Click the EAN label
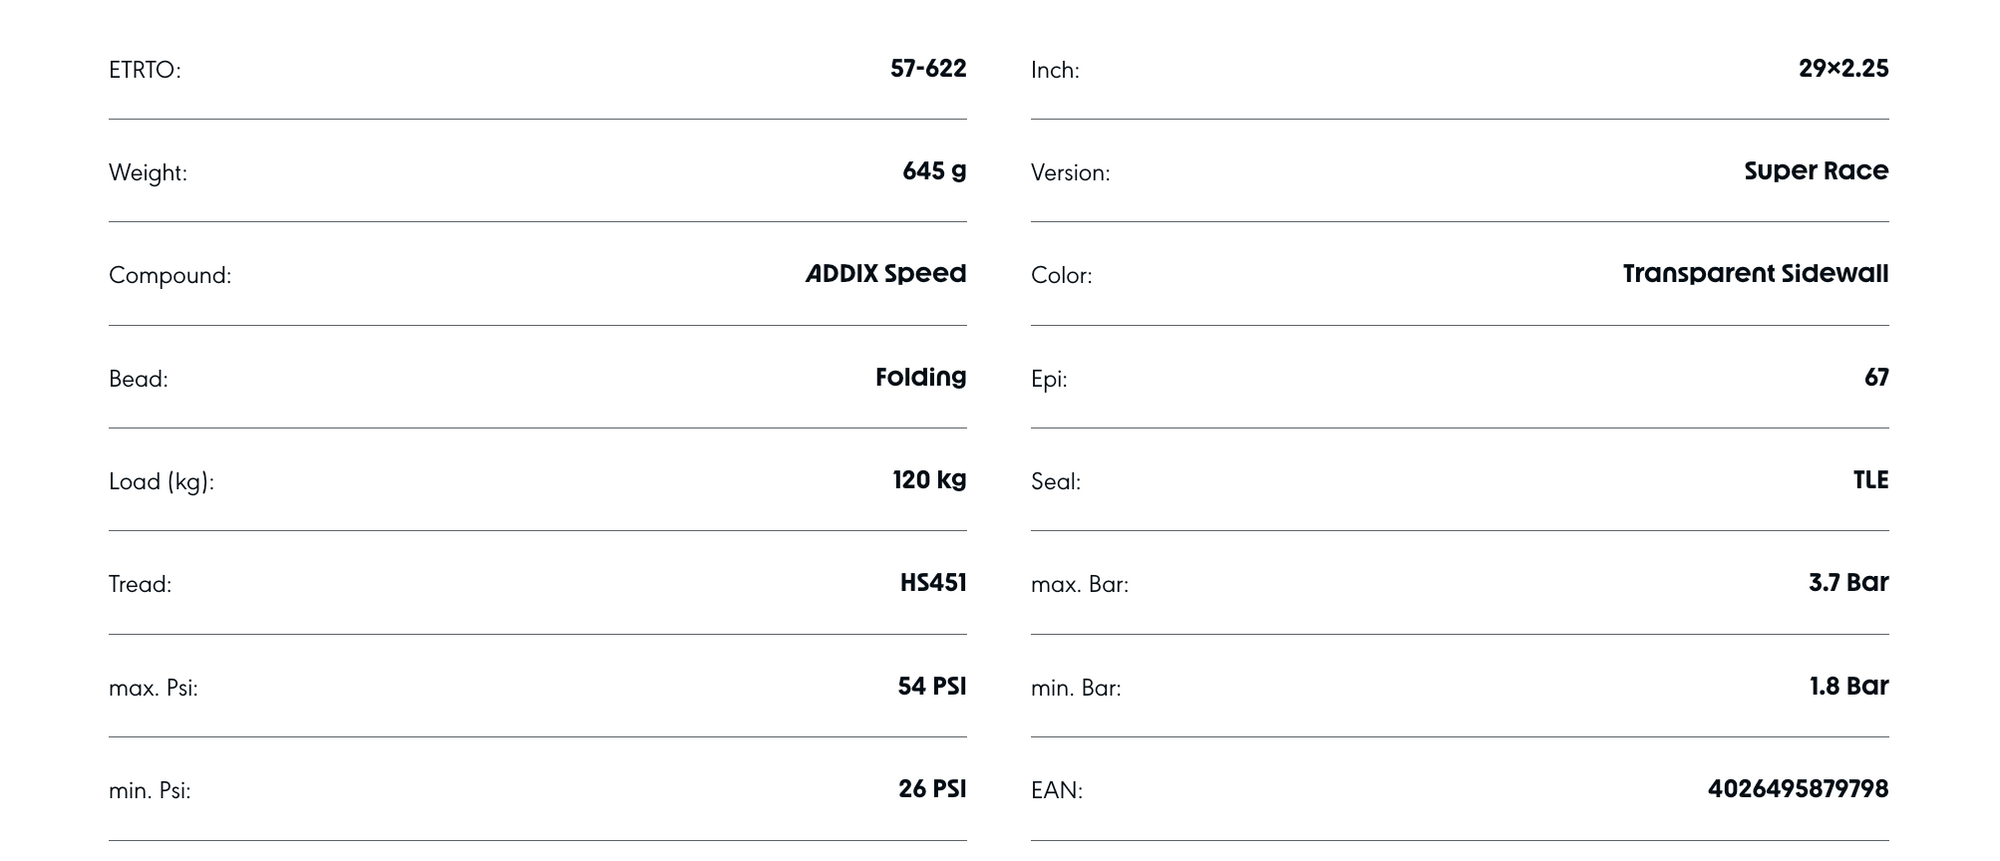The height and width of the screenshot is (861, 2000). [1057, 791]
